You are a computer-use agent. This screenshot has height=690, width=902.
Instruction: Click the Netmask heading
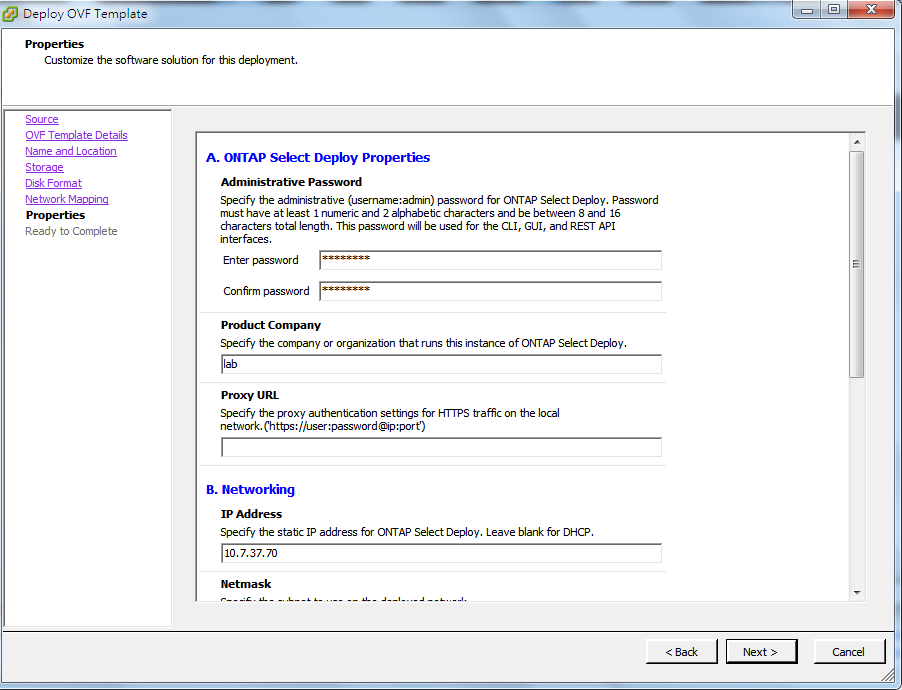point(246,584)
